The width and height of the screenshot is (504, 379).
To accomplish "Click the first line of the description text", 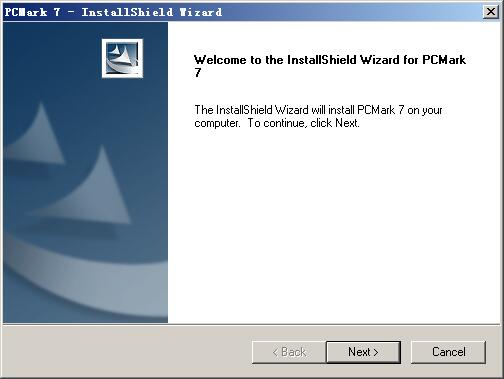I will click(x=318, y=110).
